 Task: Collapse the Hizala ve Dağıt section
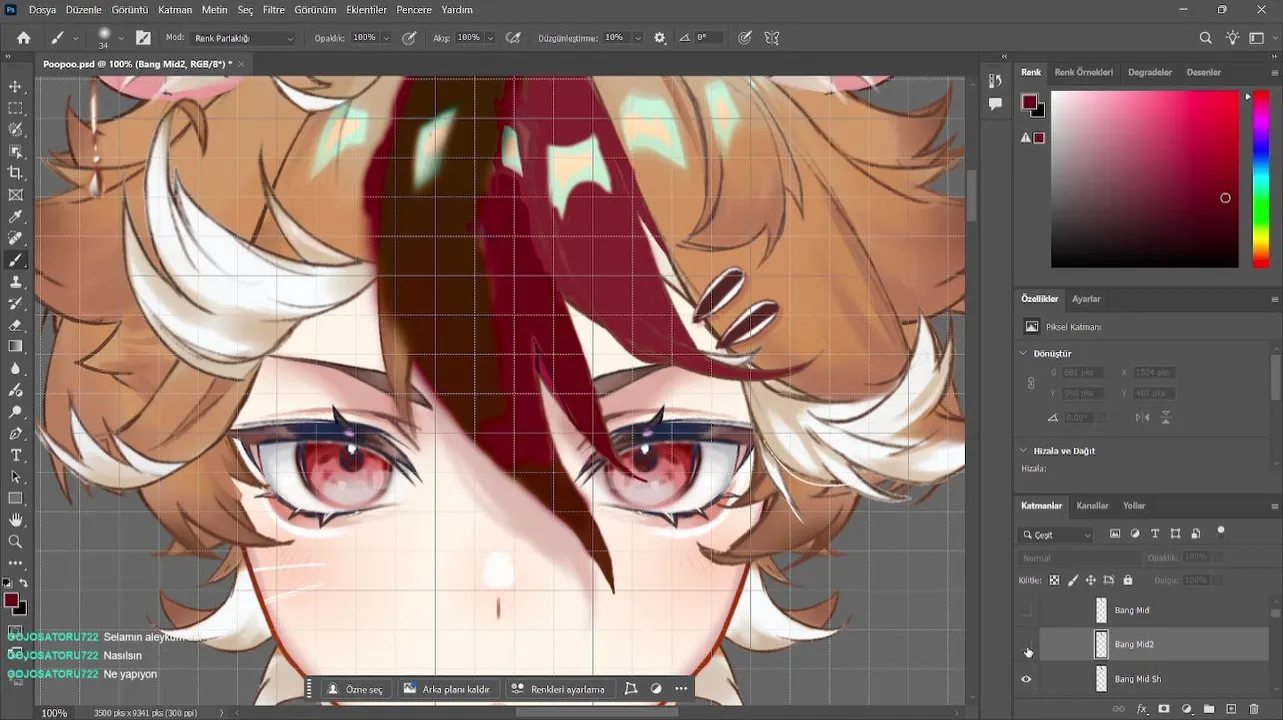click(1023, 451)
